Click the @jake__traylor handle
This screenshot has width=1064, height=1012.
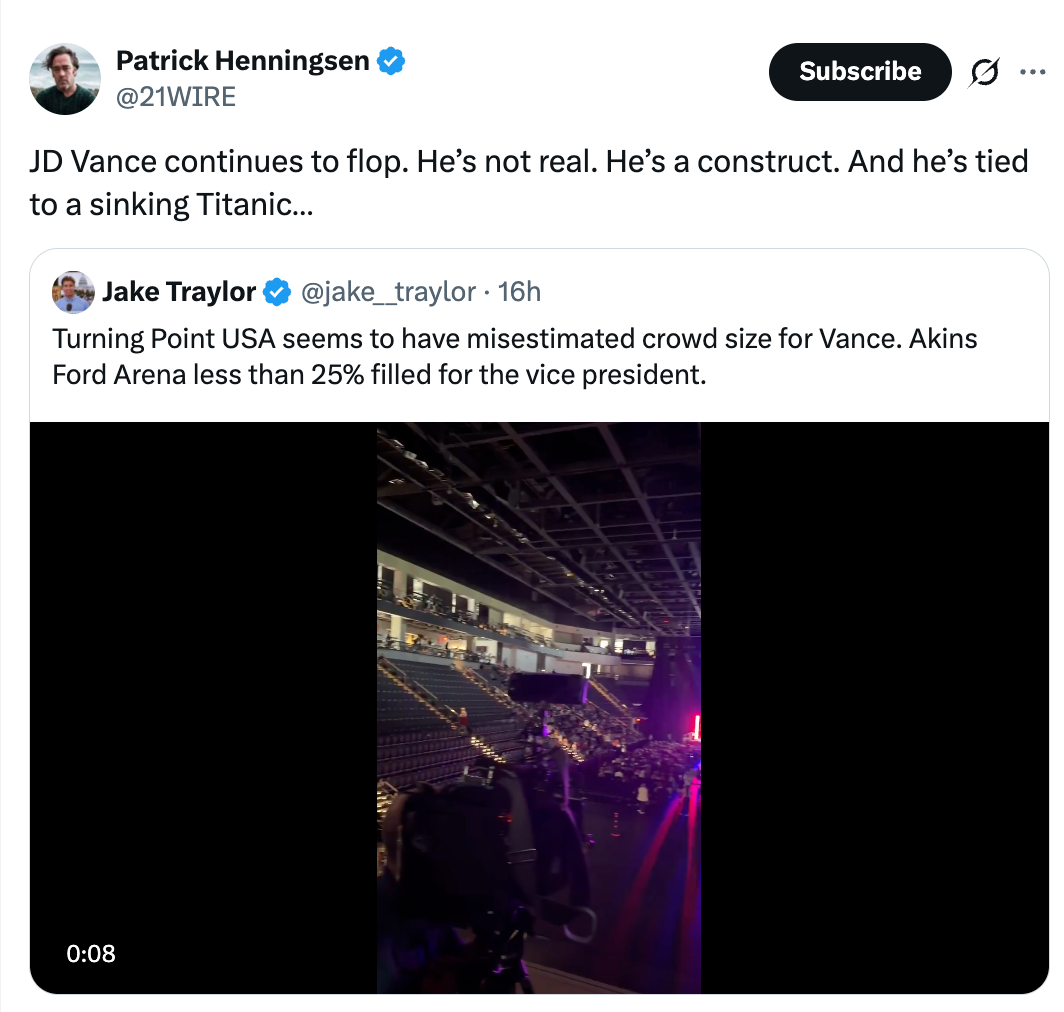[x=388, y=292]
